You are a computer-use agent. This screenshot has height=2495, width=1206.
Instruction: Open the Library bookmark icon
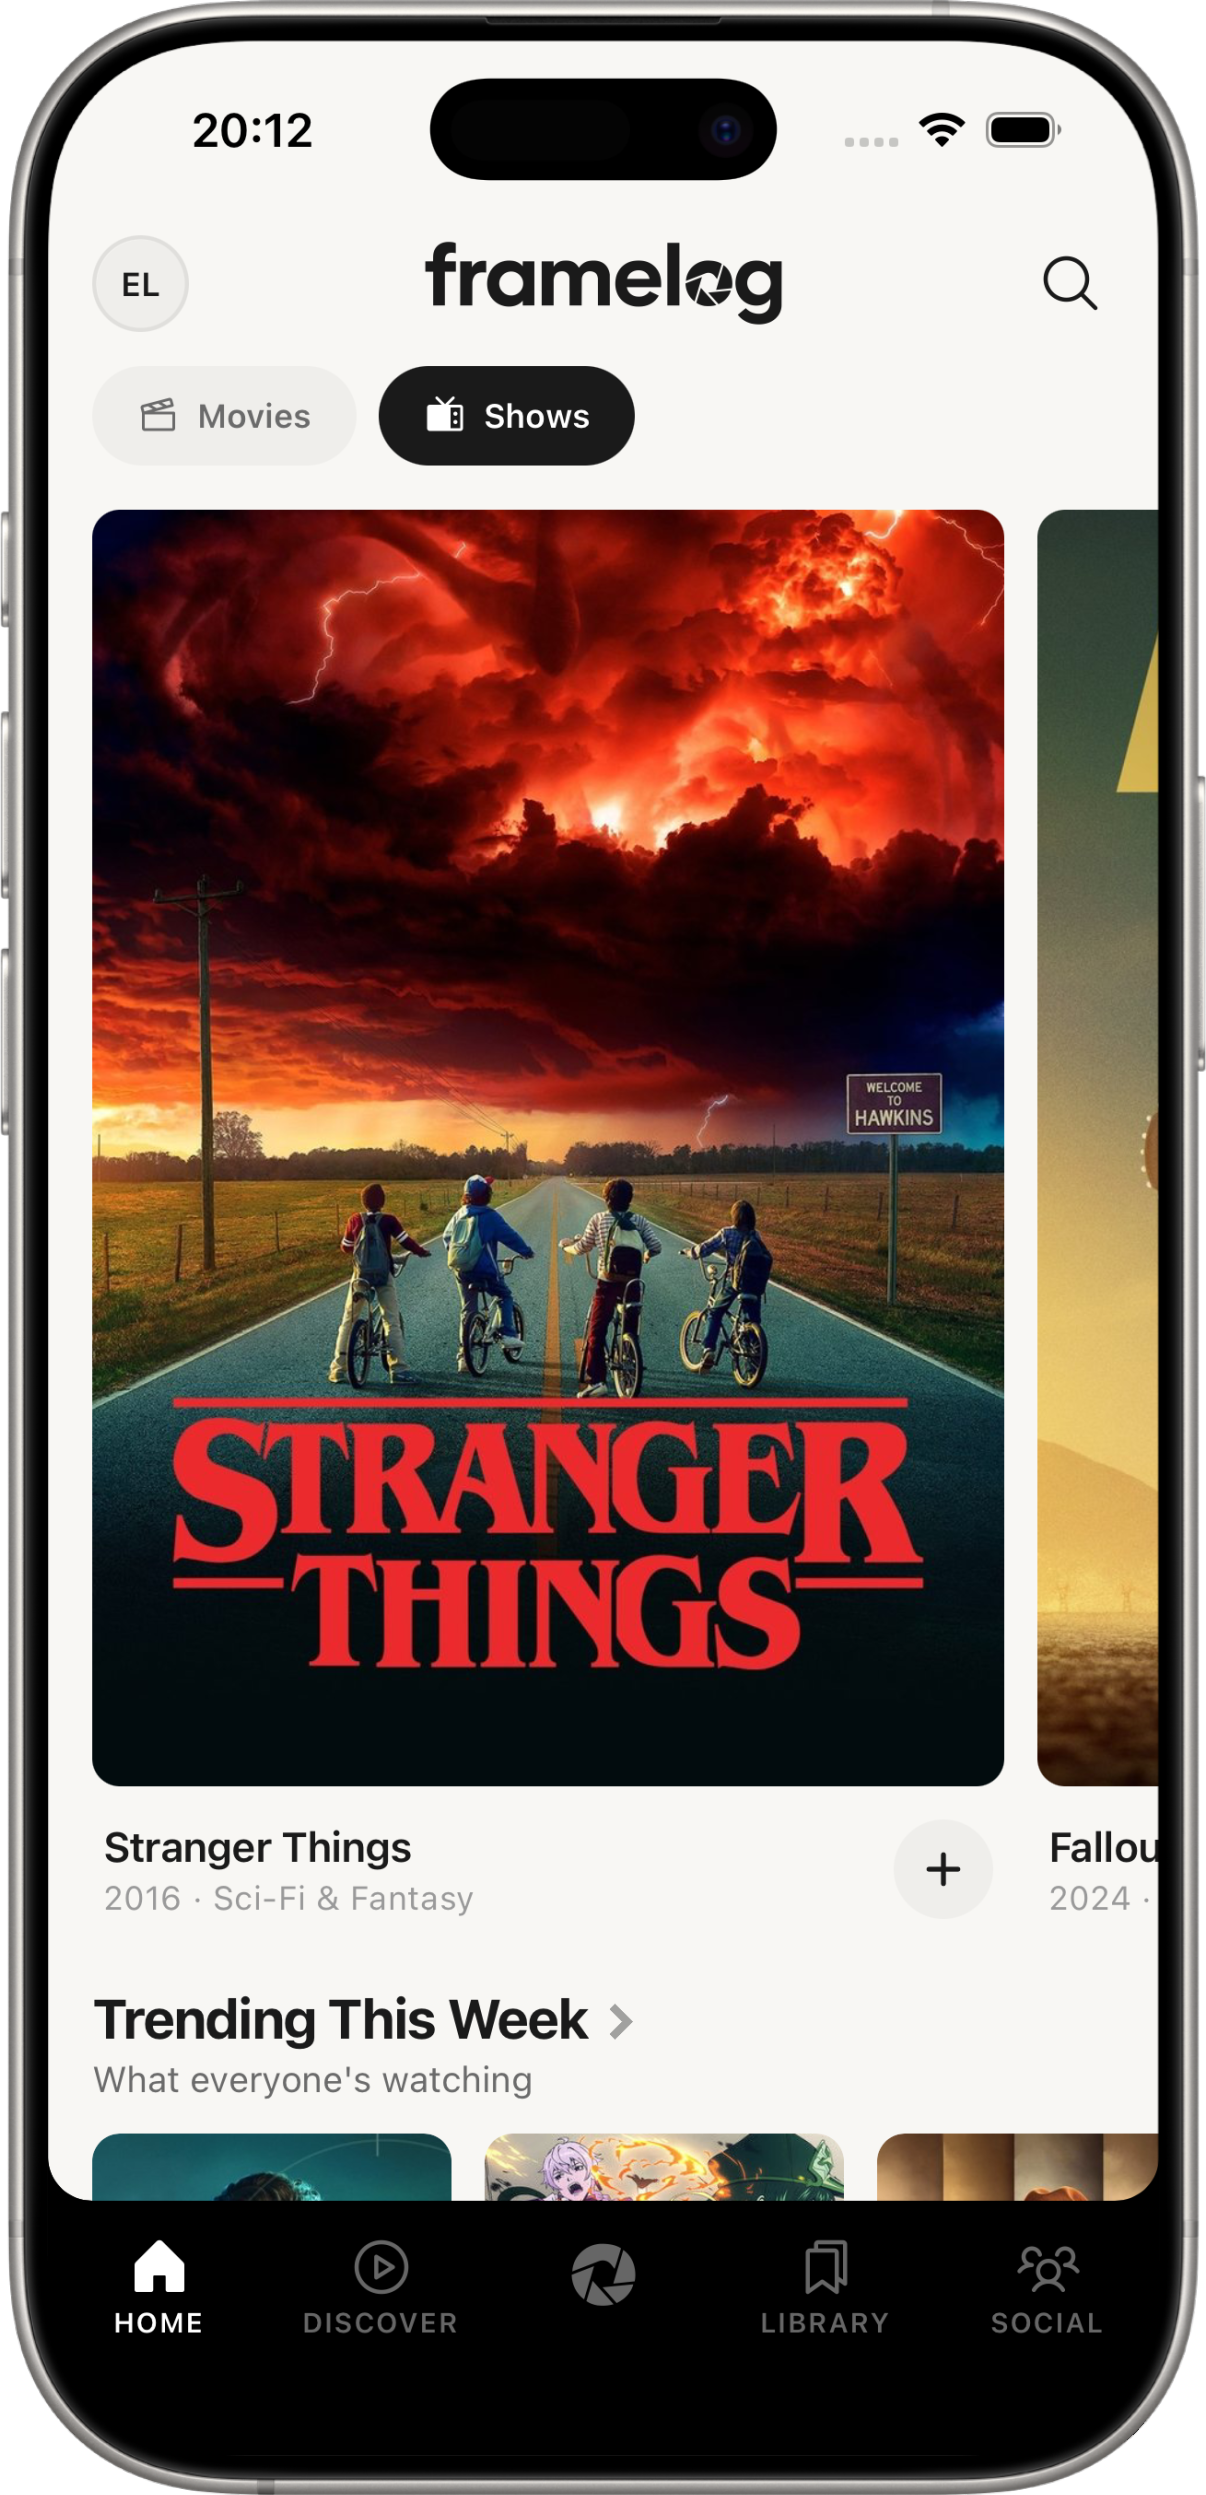click(825, 2267)
